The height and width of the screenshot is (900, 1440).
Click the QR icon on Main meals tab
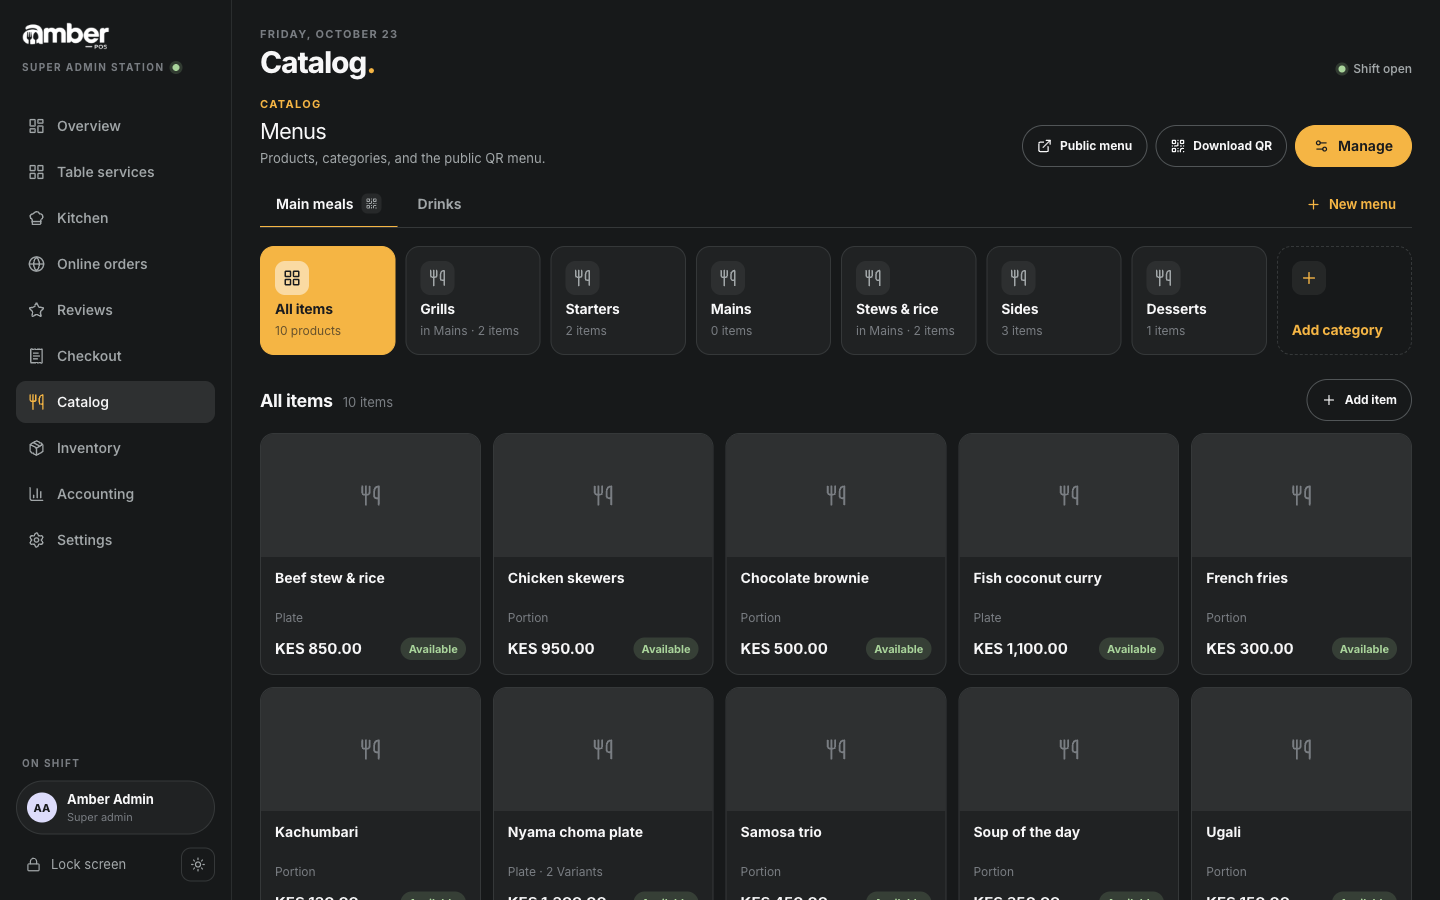coord(371,204)
